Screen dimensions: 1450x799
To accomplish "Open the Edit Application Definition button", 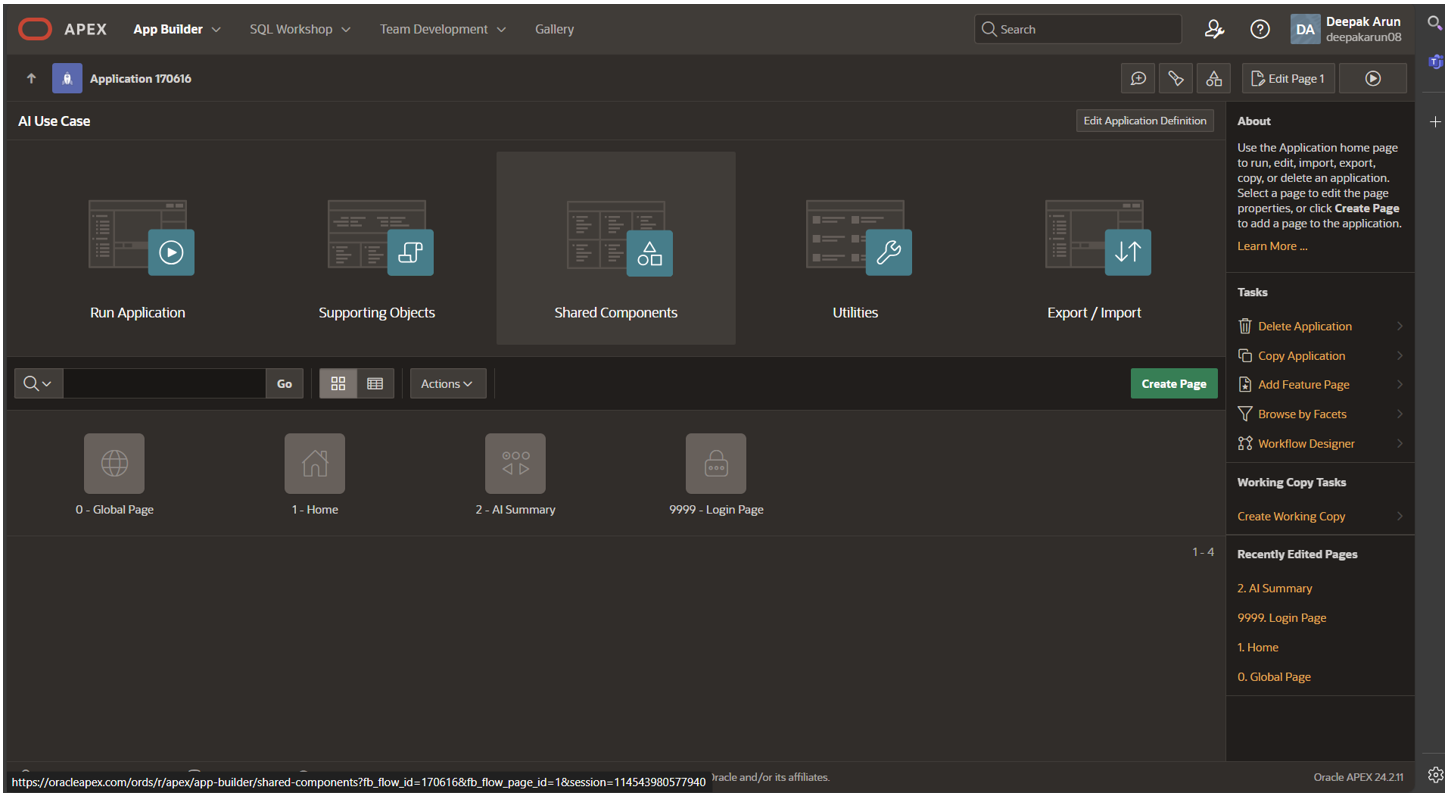I will [1144, 120].
